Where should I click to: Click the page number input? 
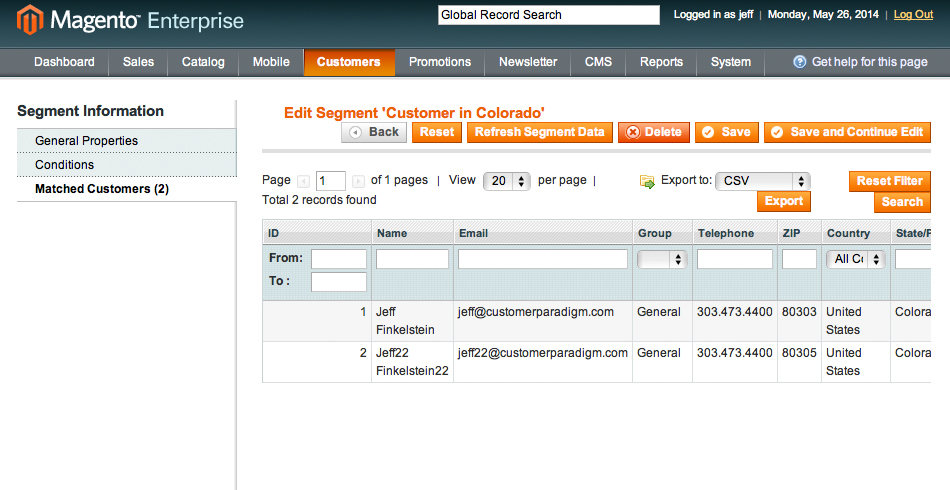(x=331, y=181)
